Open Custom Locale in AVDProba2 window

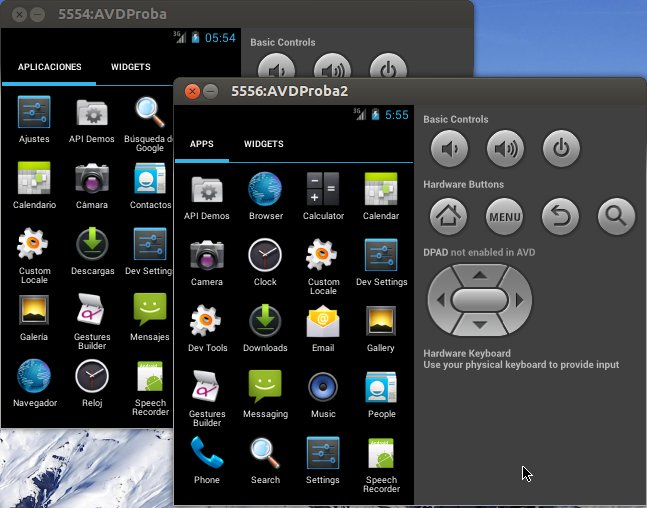pos(323,267)
